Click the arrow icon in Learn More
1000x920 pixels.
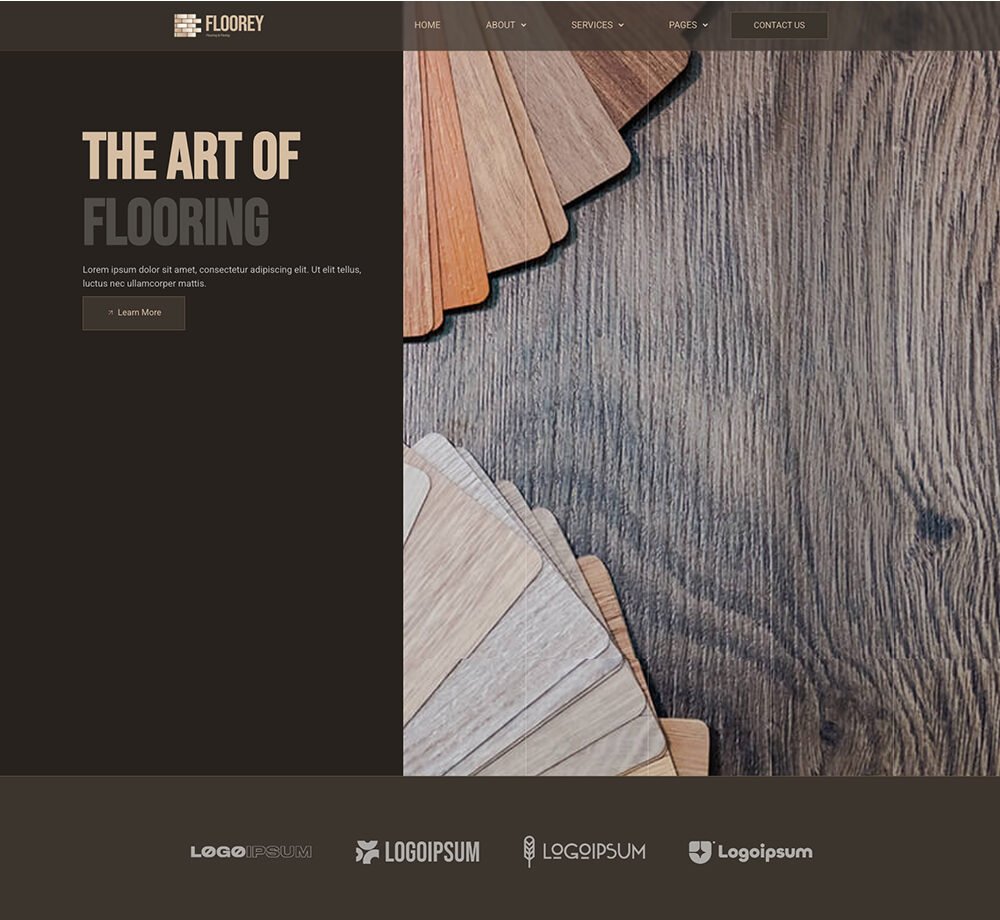coord(110,312)
